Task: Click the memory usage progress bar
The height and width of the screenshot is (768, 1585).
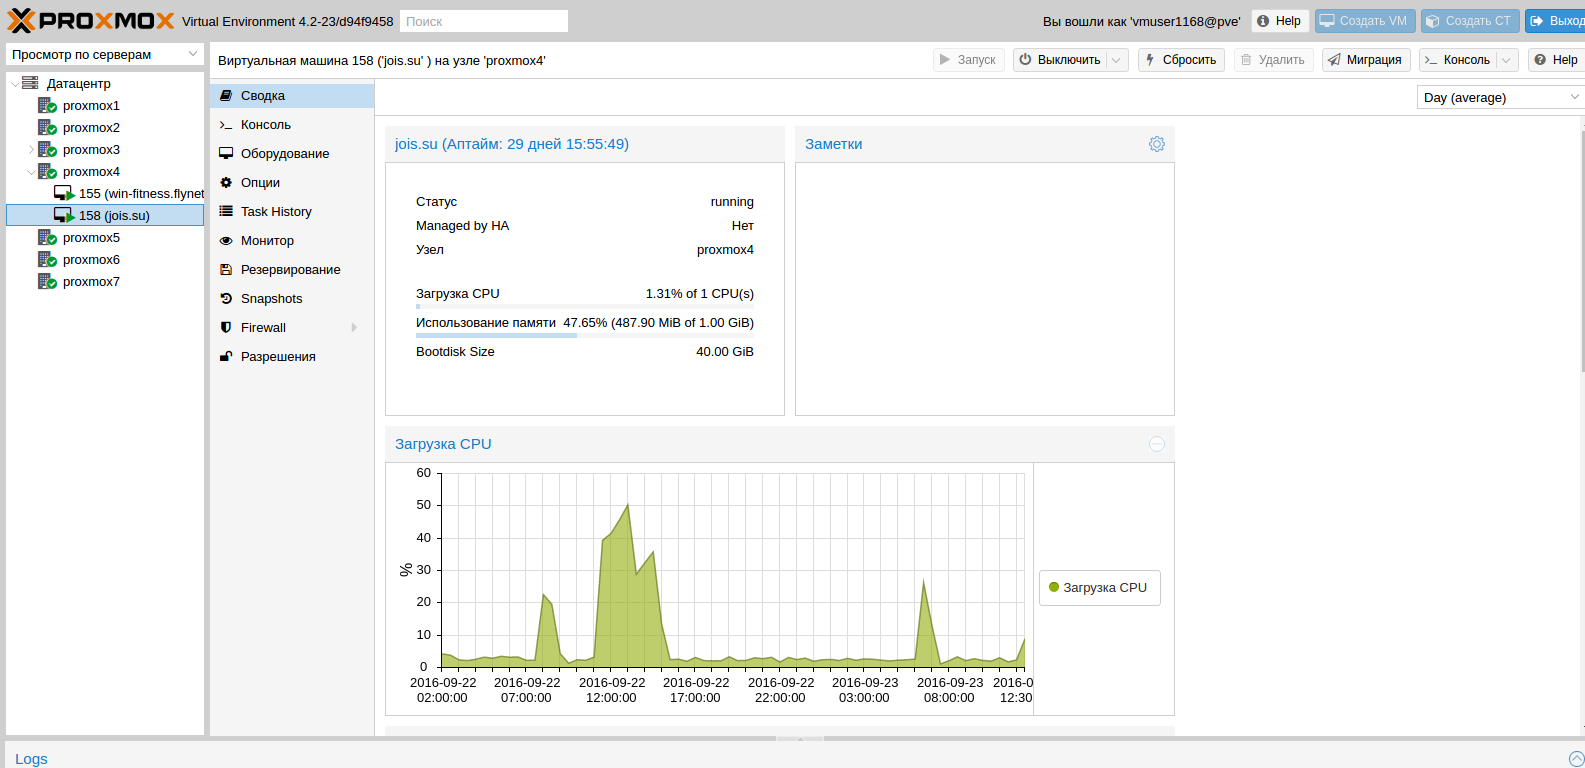Action: pyautogui.click(x=585, y=336)
